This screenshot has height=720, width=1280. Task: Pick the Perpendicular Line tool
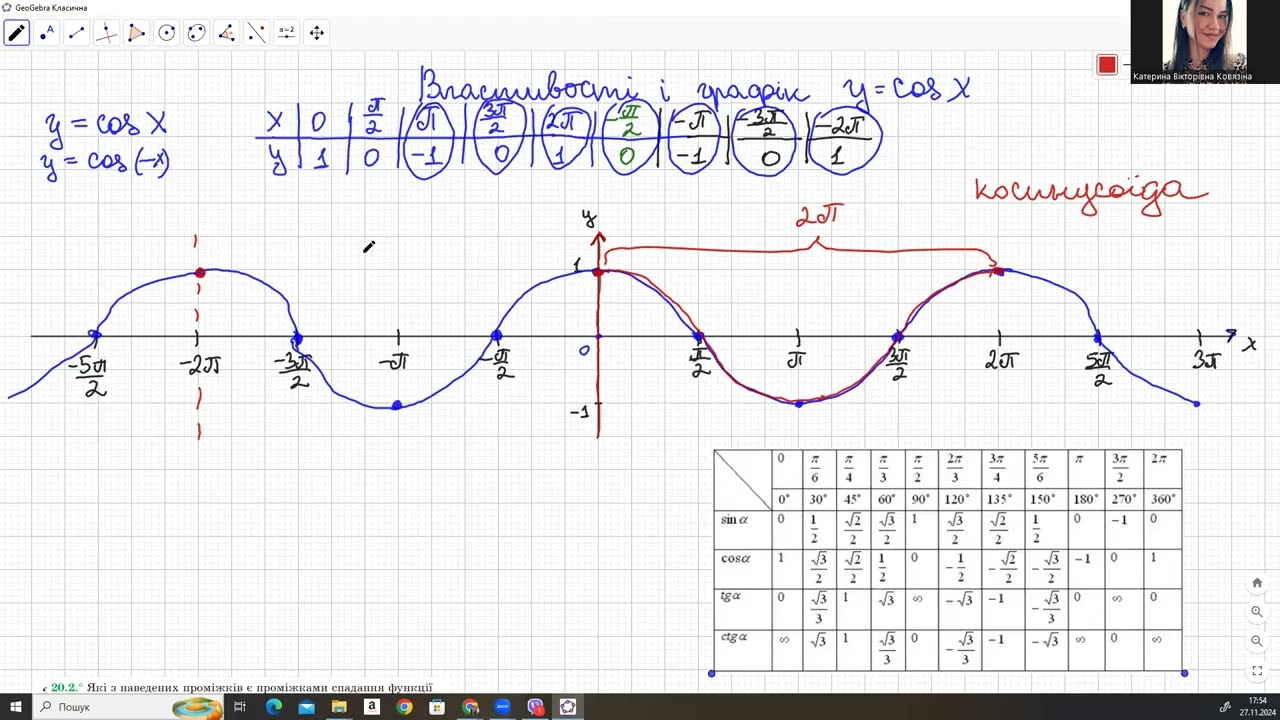click(x=107, y=33)
